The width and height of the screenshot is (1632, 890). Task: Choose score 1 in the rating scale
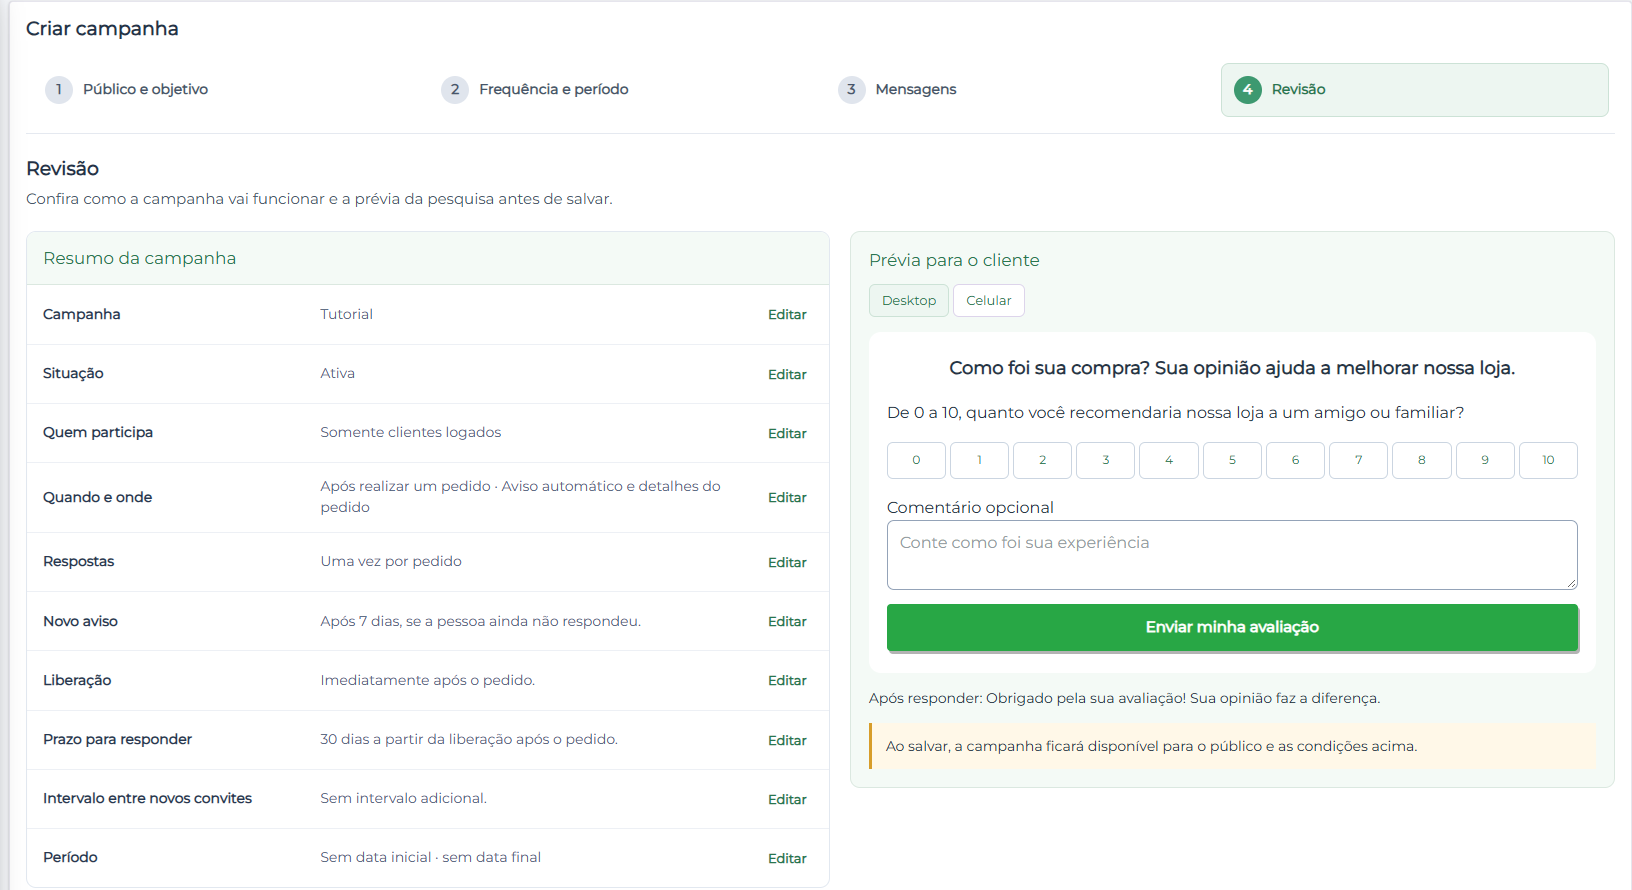point(979,460)
